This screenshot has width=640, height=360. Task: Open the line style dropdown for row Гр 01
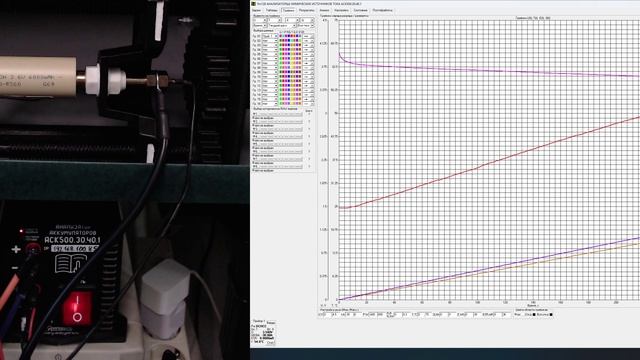tap(309, 36)
